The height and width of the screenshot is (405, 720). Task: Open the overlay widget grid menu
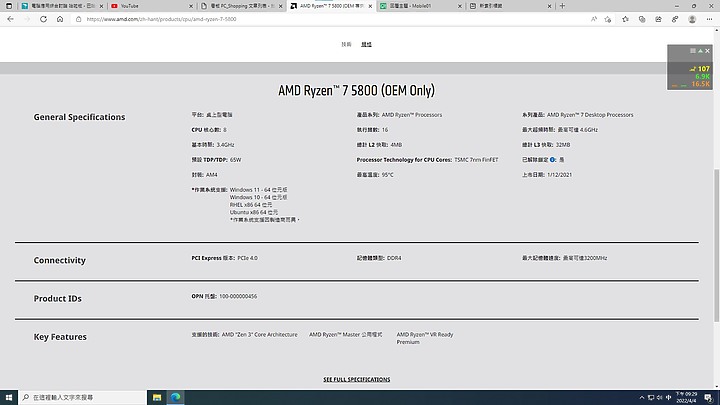[692, 51]
